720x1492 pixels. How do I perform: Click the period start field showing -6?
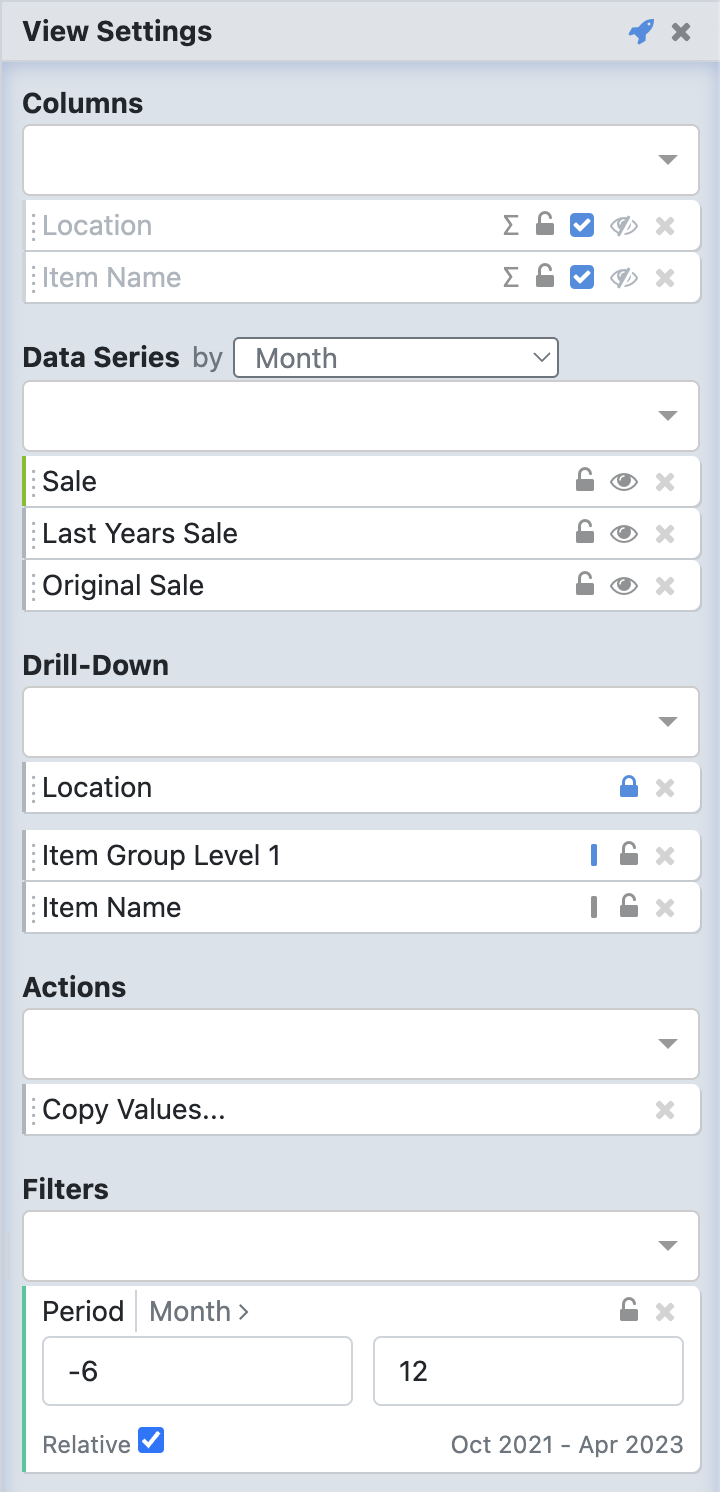click(197, 1371)
